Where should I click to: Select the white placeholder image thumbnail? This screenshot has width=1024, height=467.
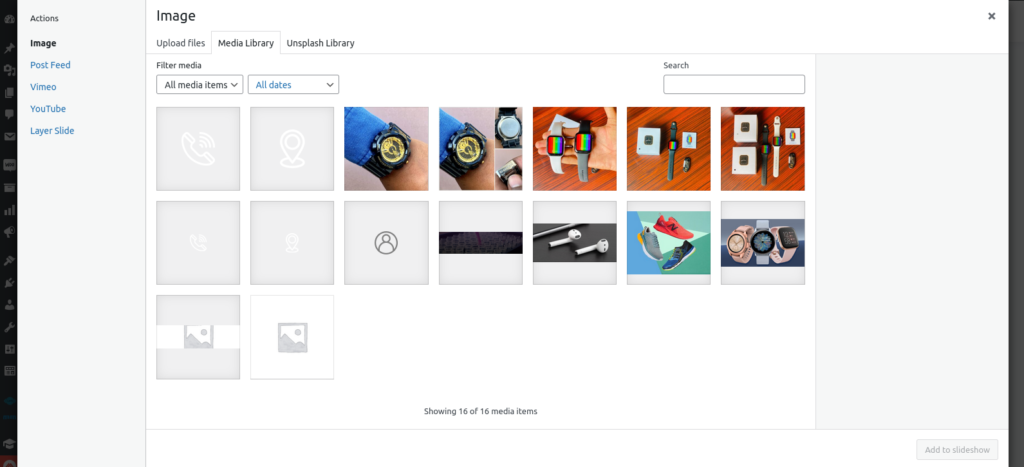tap(292, 337)
